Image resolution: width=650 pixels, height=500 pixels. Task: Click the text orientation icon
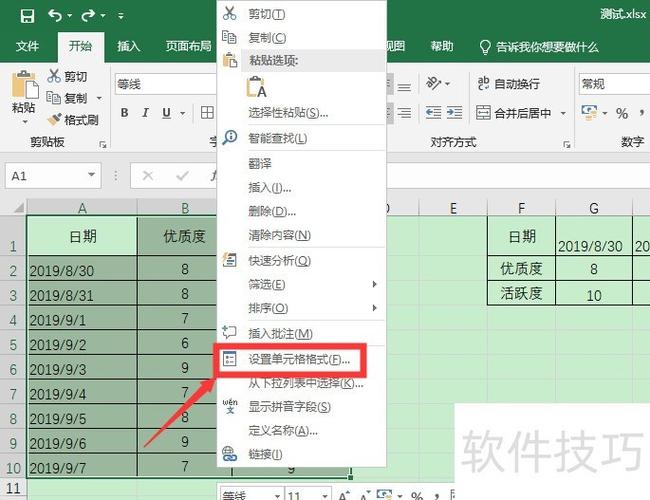point(434,83)
